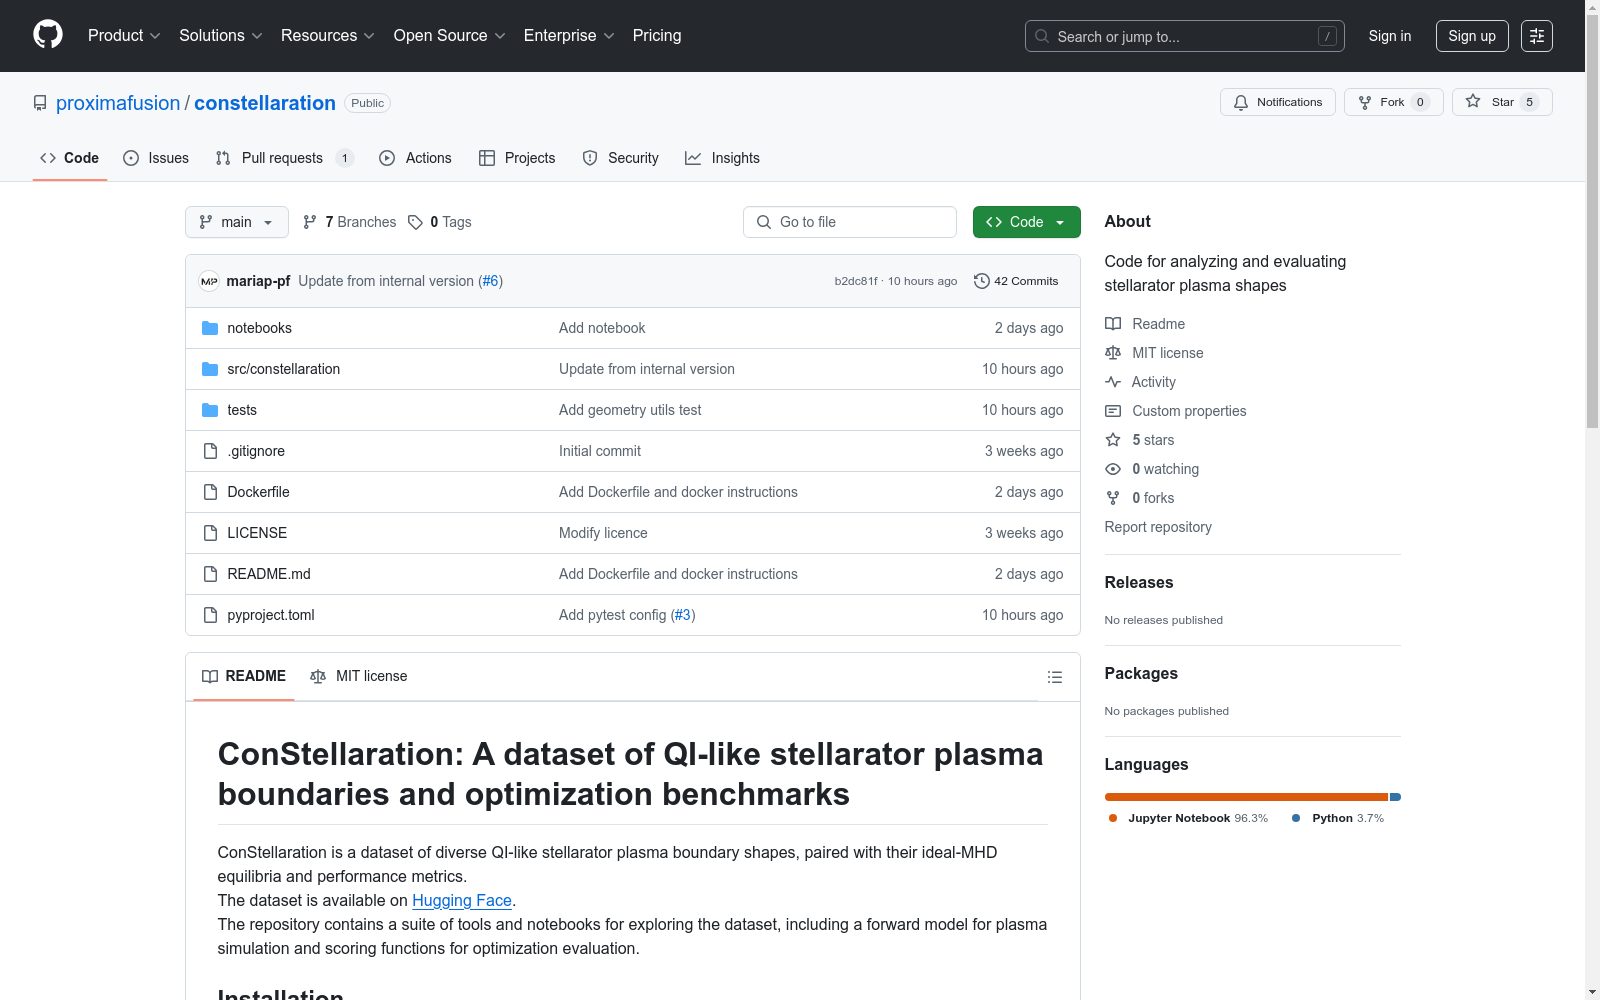Open the green Code dropdown button
Screen dimensions: 1600x1000
point(1026,222)
